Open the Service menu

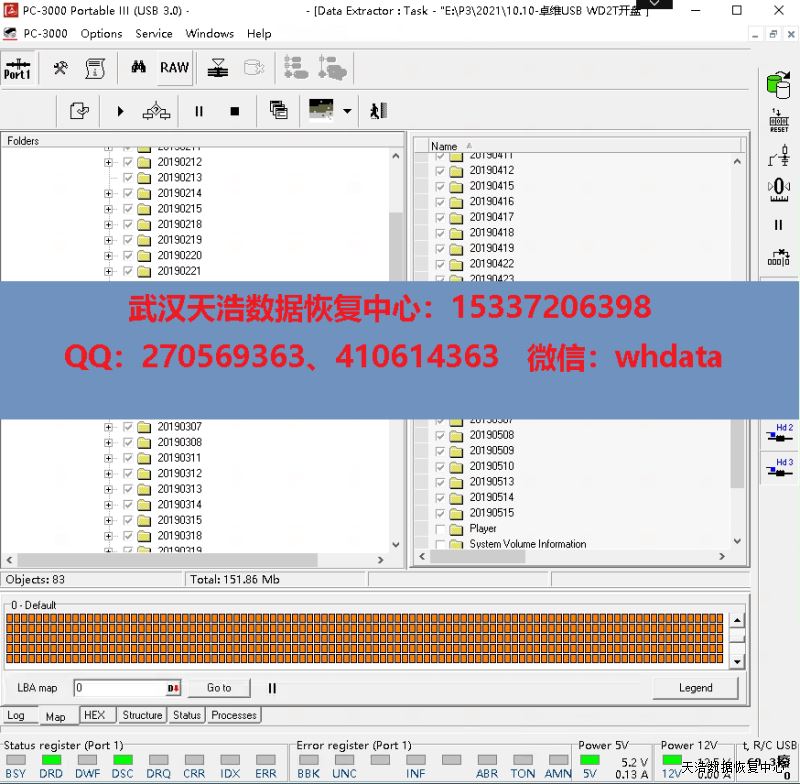[x=154, y=33]
